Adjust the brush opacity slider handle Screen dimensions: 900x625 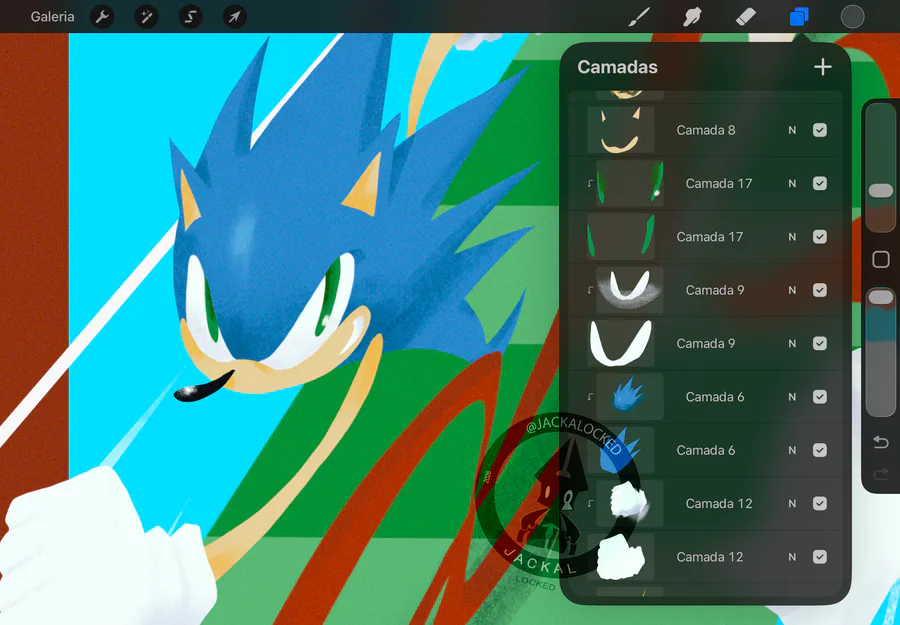880,297
